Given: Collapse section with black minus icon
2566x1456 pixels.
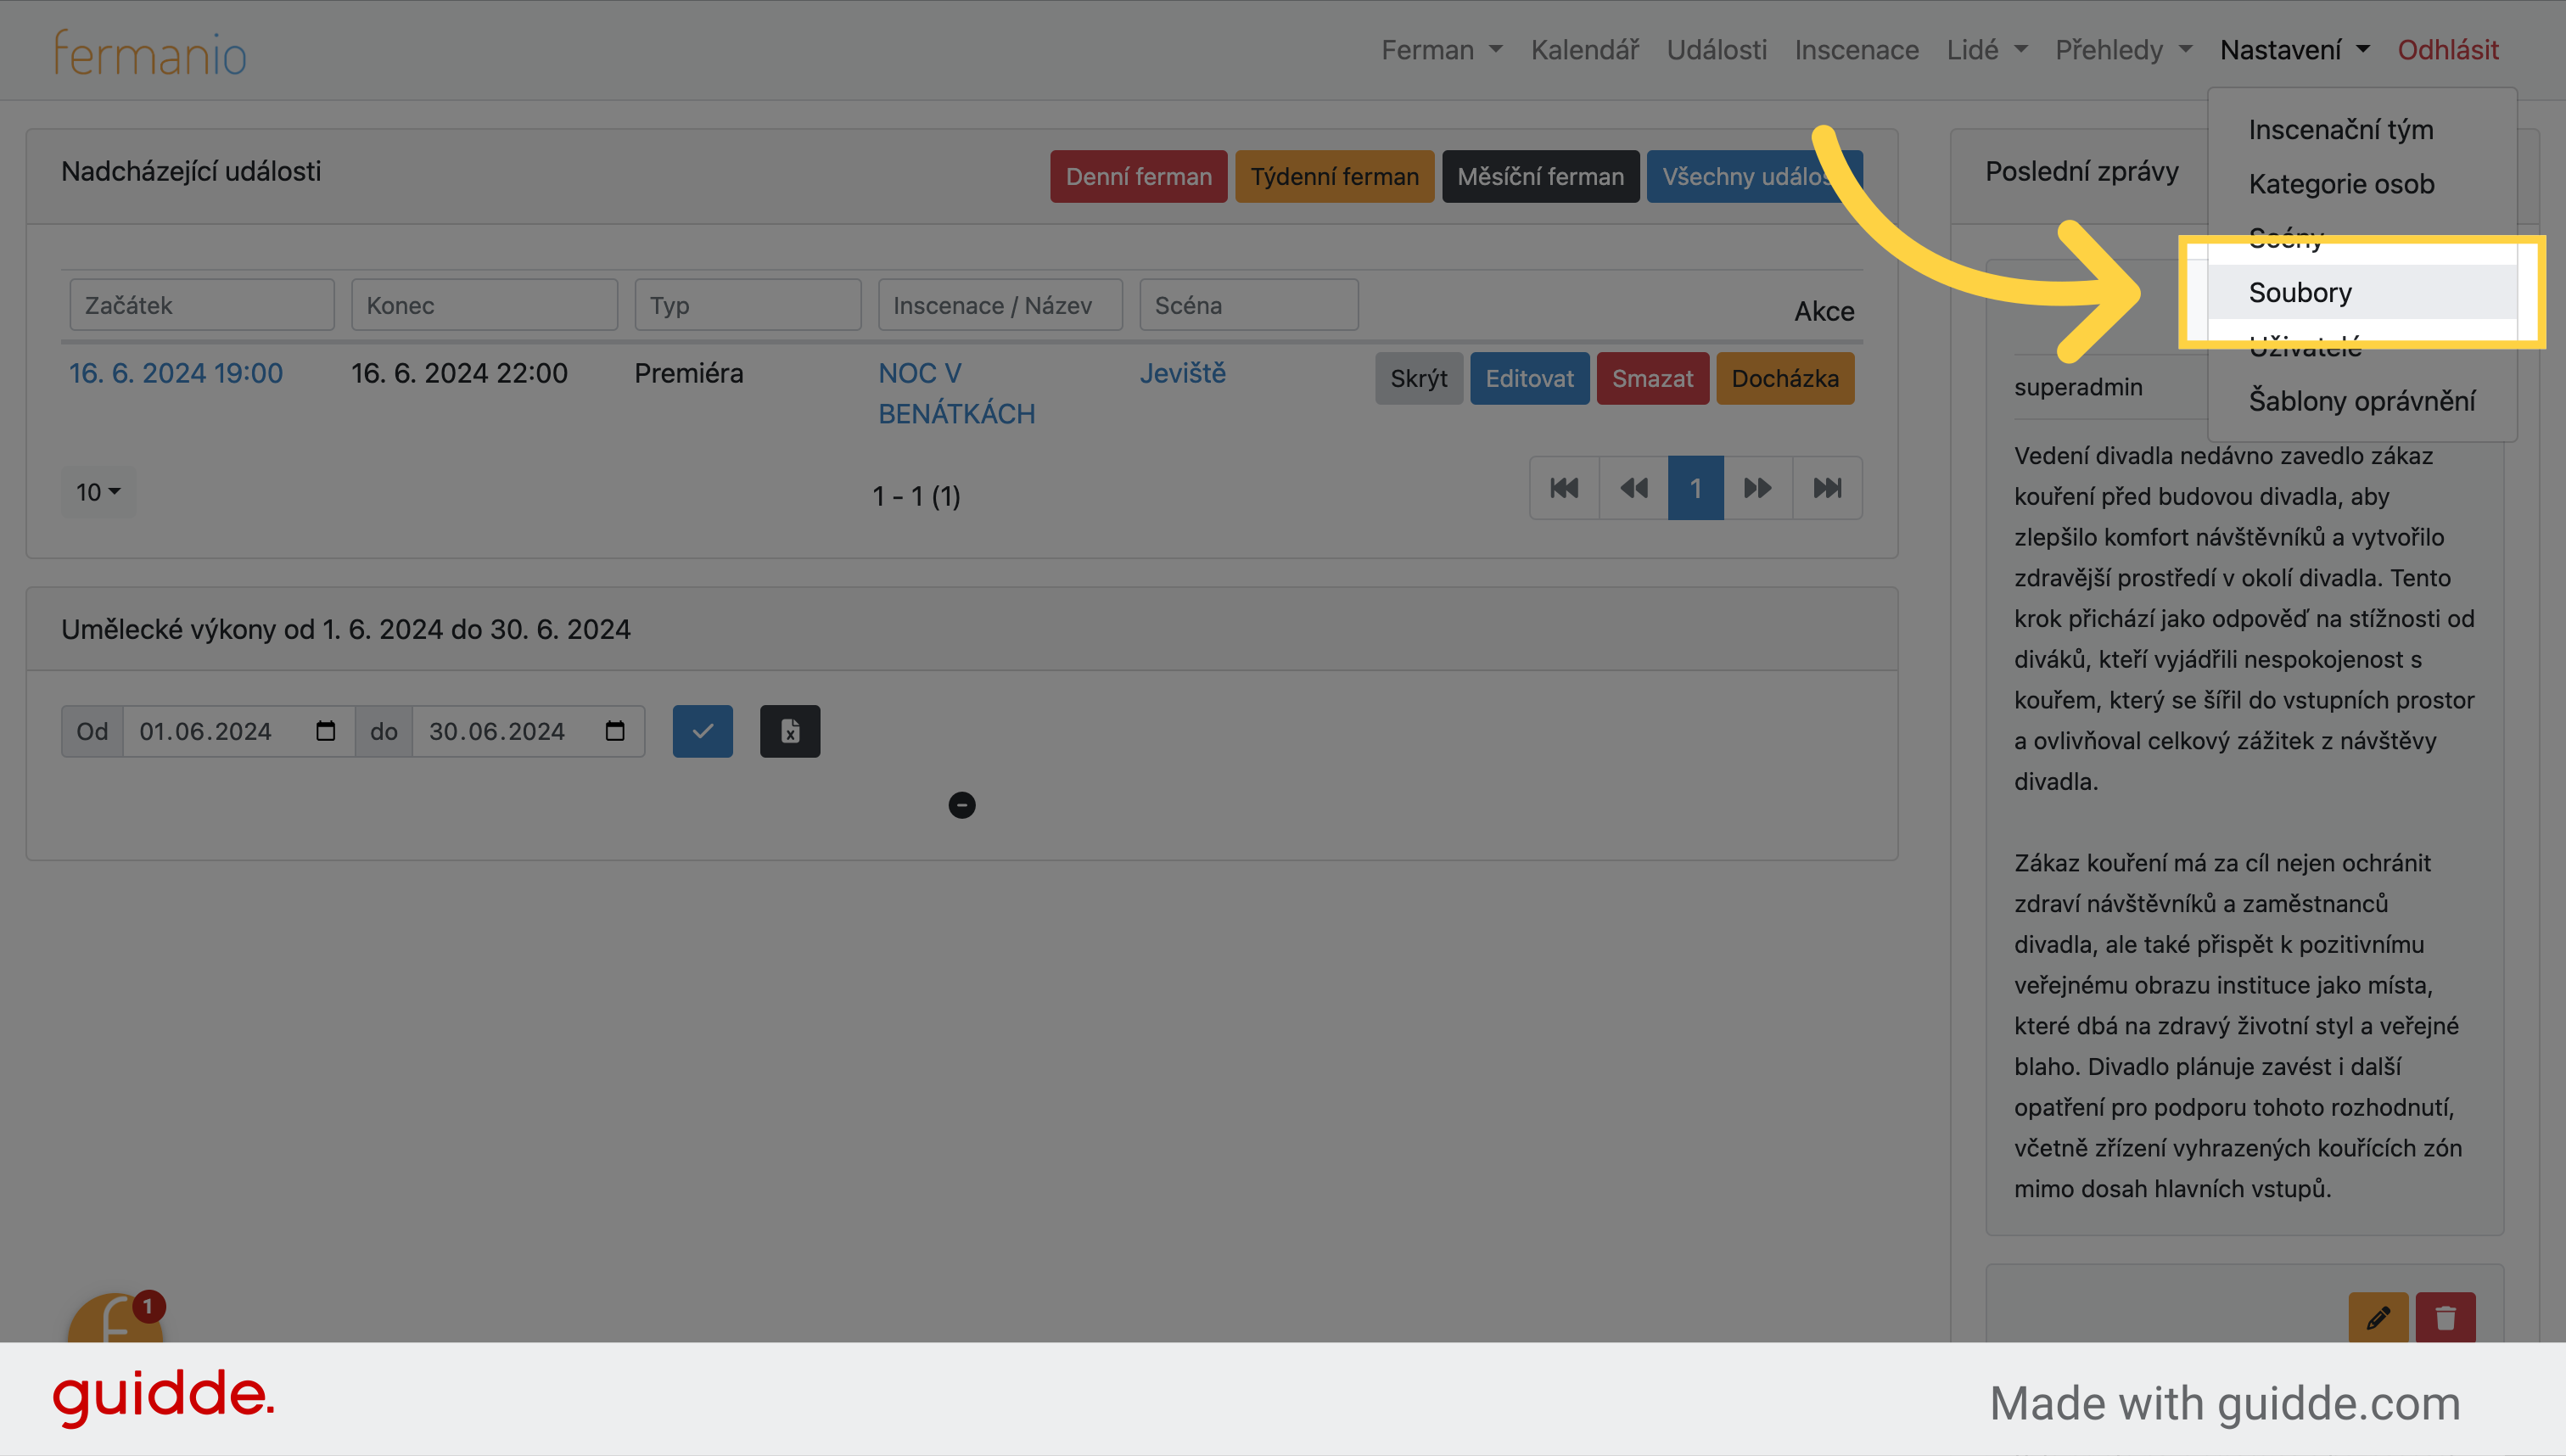Looking at the screenshot, I should point(962,805).
